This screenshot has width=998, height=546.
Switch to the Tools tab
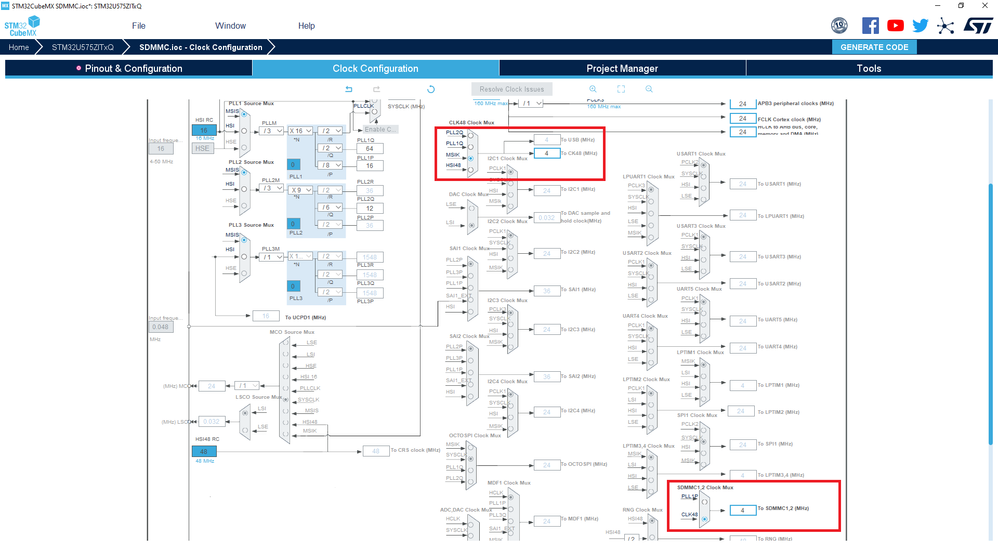869,68
